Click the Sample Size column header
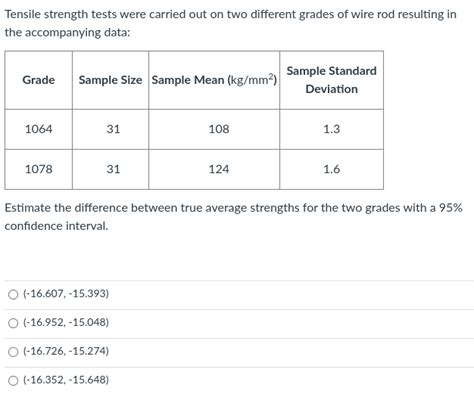Screen dimensions: 474x397 click(x=110, y=80)
